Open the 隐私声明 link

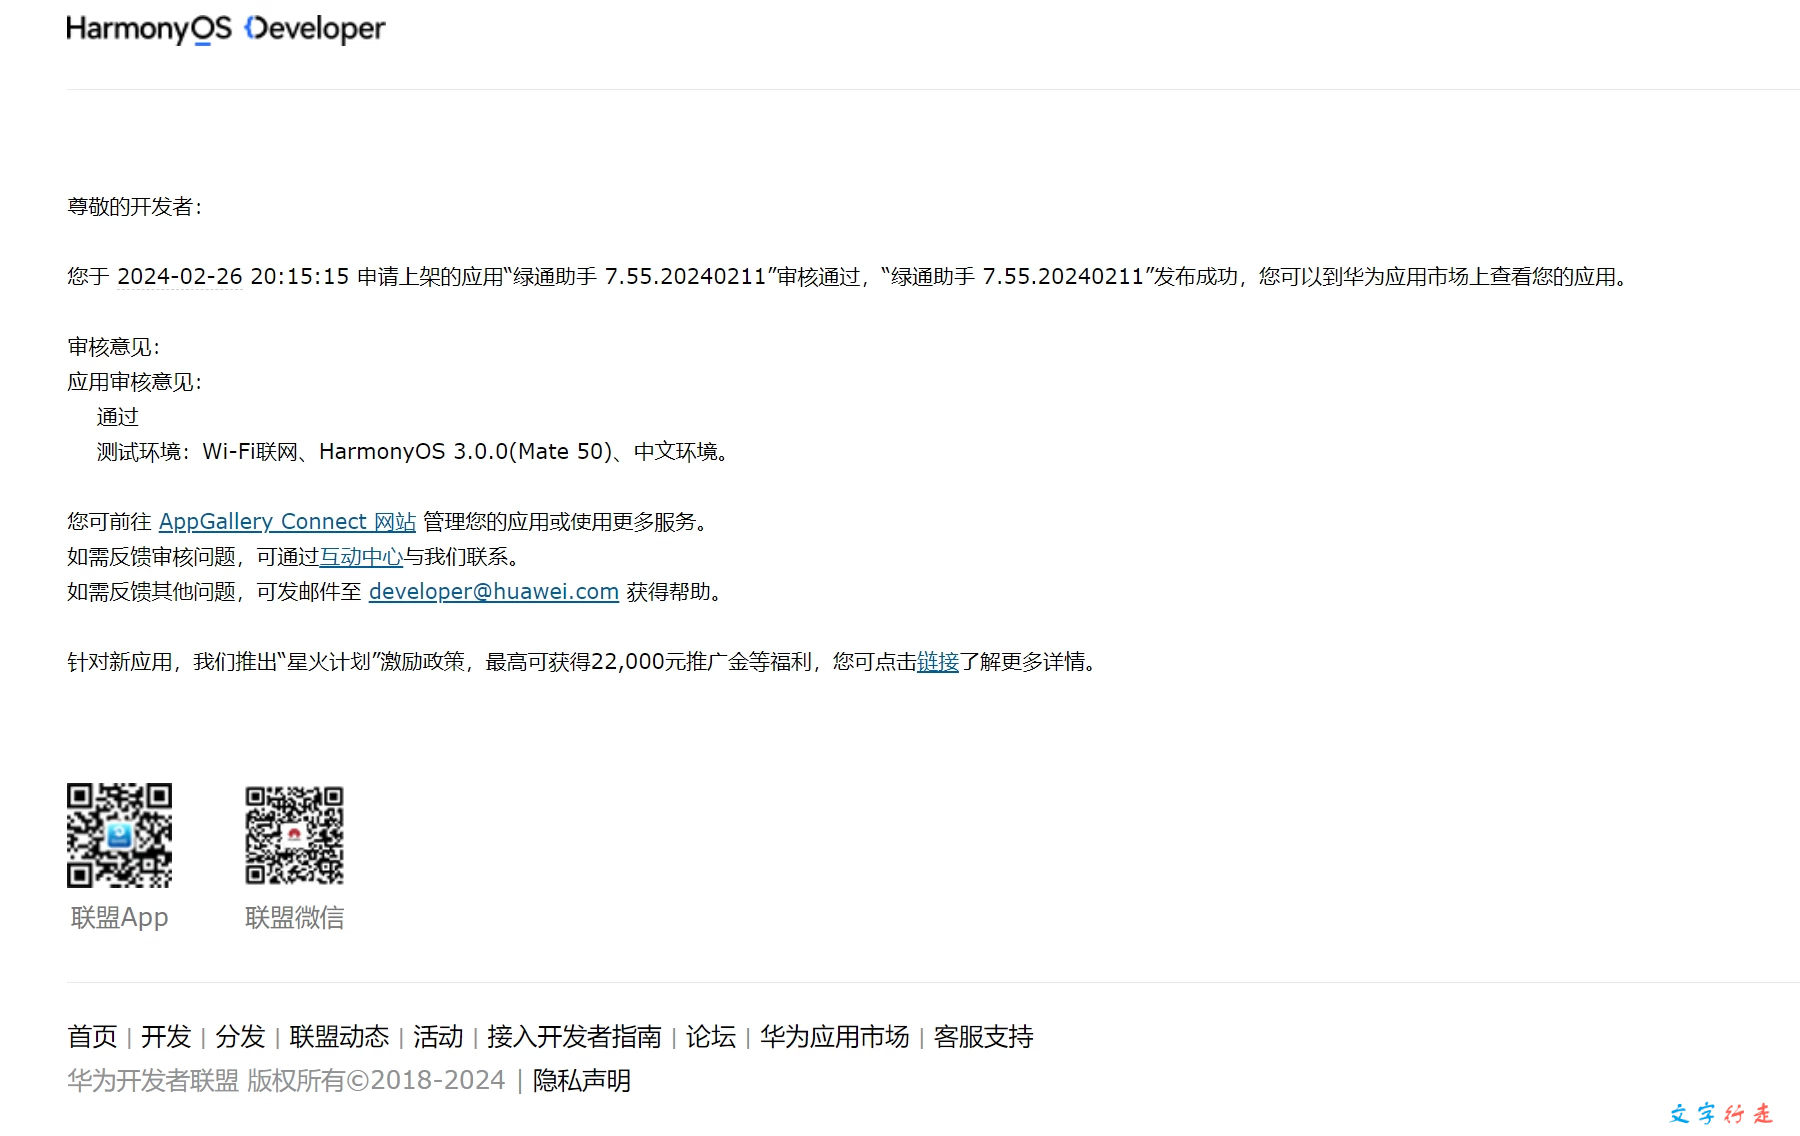[582, 1080]
